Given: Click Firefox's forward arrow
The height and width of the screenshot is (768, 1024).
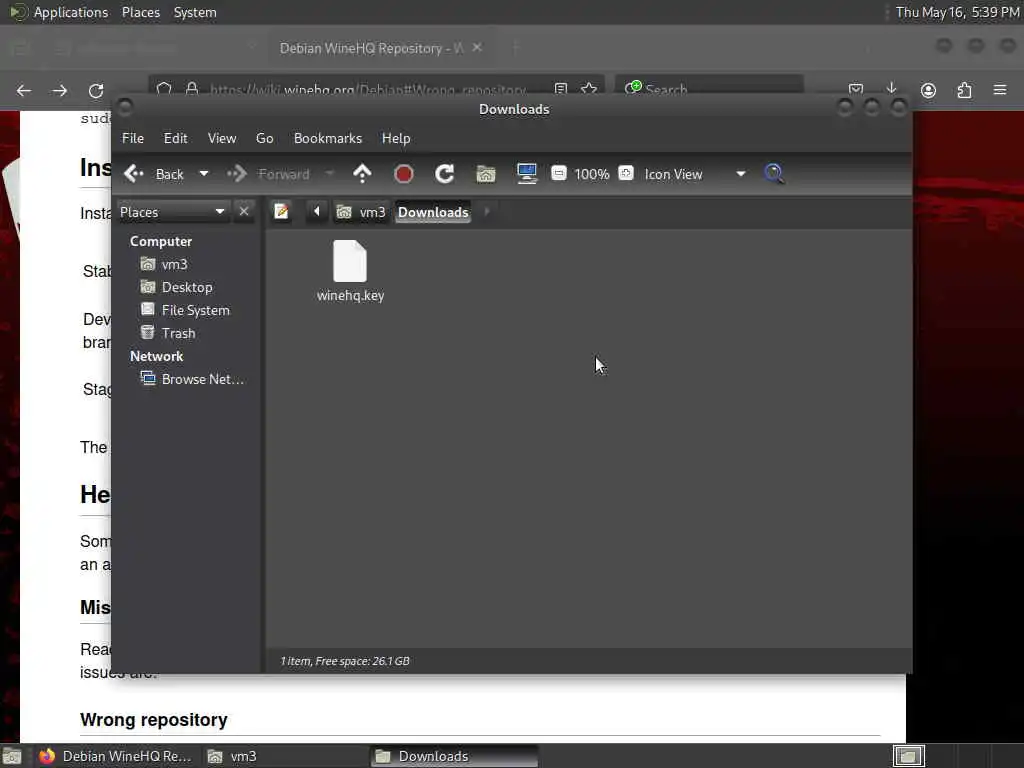Looking at the screenshot, I should pyautogui.click(x=59, y=90).
